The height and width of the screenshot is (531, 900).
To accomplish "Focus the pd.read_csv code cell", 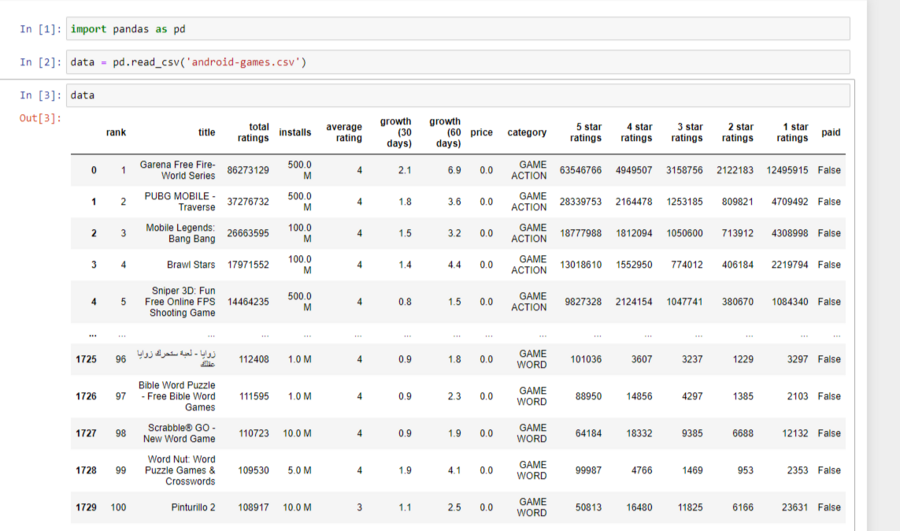I will pos(457,62).
